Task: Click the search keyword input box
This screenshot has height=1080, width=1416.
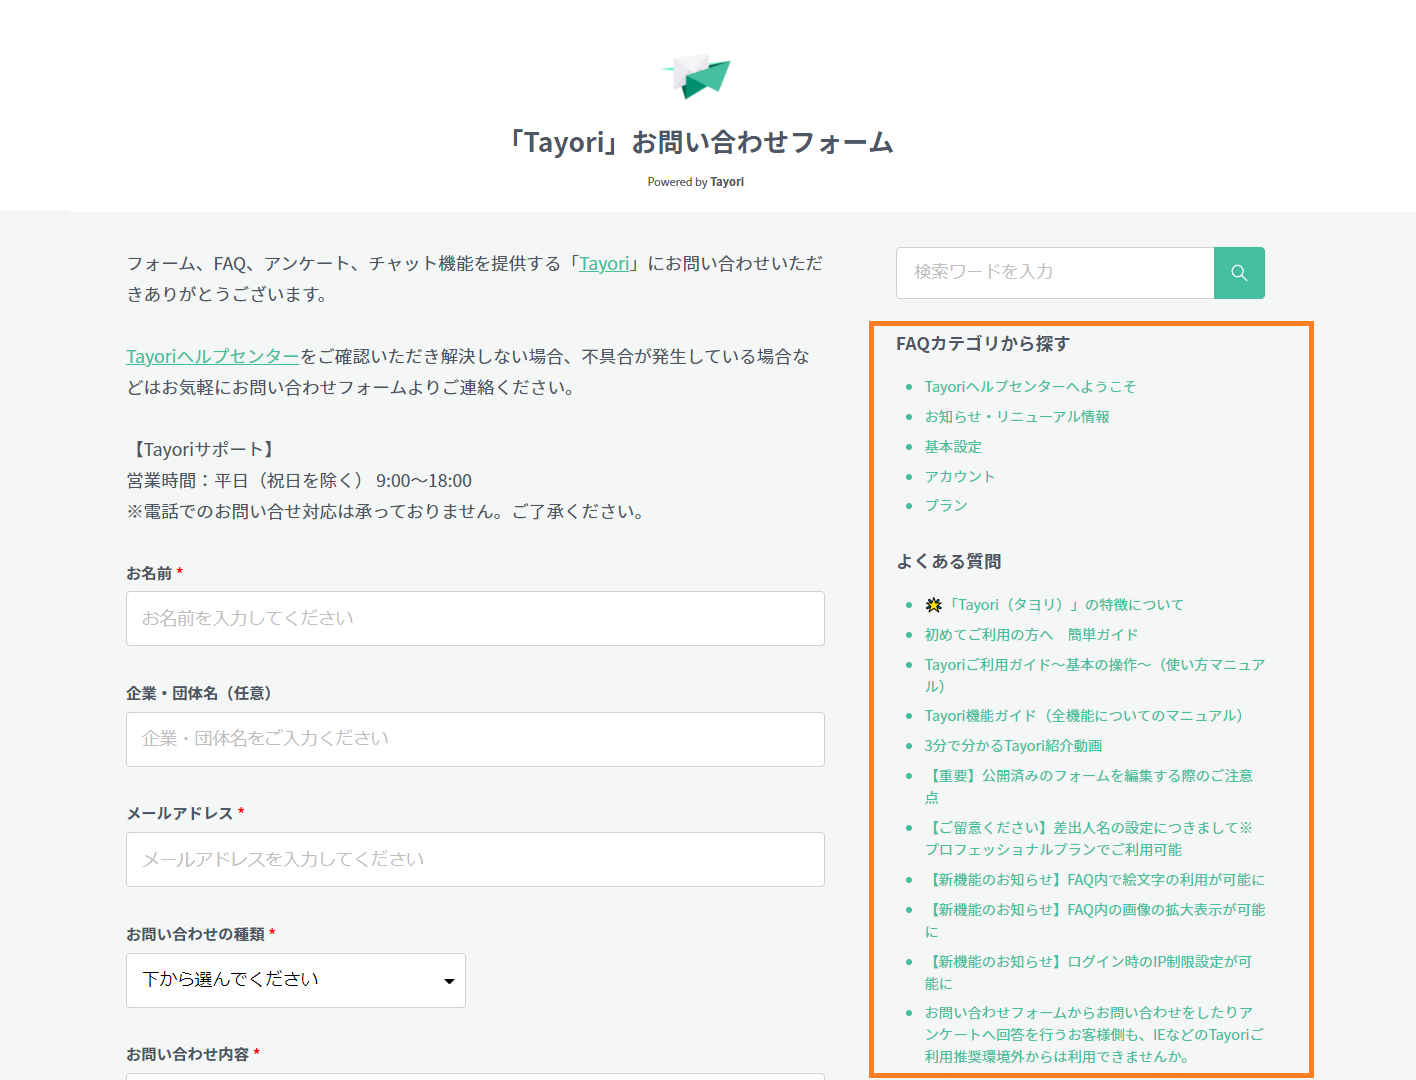Action: [1055, 273]
